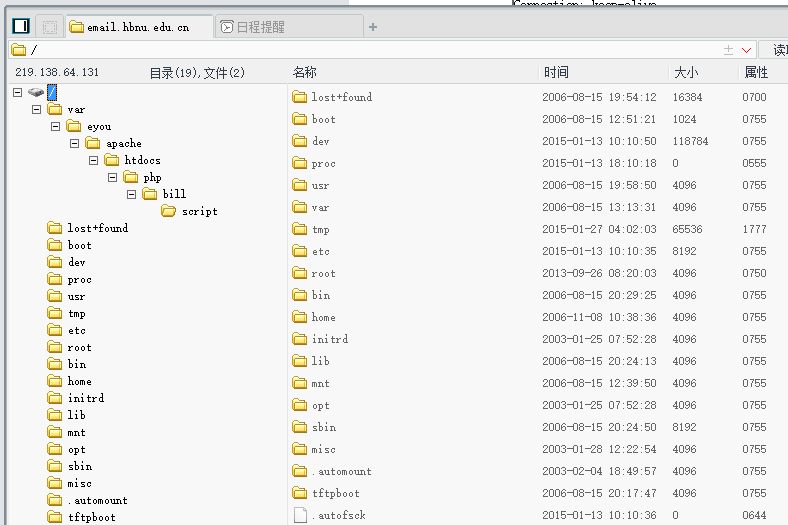This screenshot has height=525, width=788.
Task: Select tmp folder in left tree
Action: click(x=67, y=313)
